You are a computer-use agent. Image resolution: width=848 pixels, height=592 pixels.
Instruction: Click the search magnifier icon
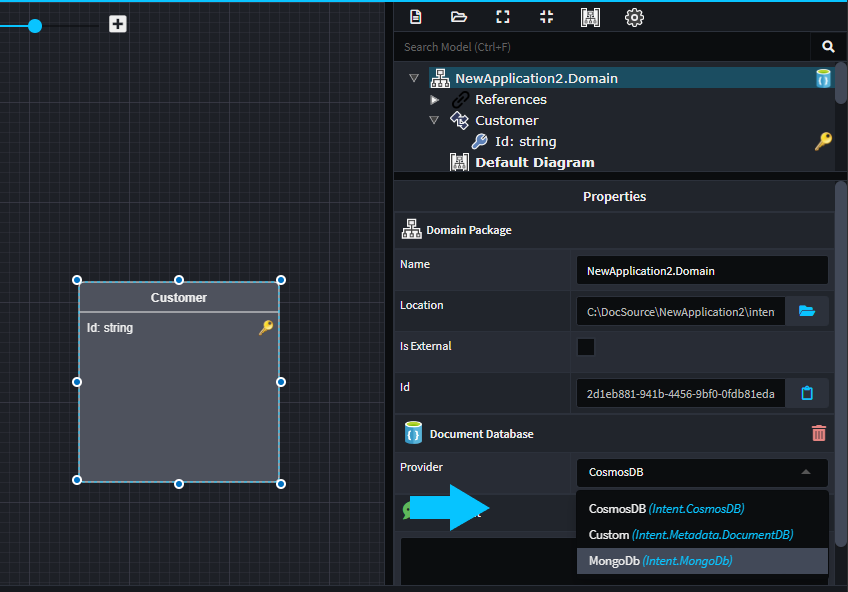pos(828,47)
